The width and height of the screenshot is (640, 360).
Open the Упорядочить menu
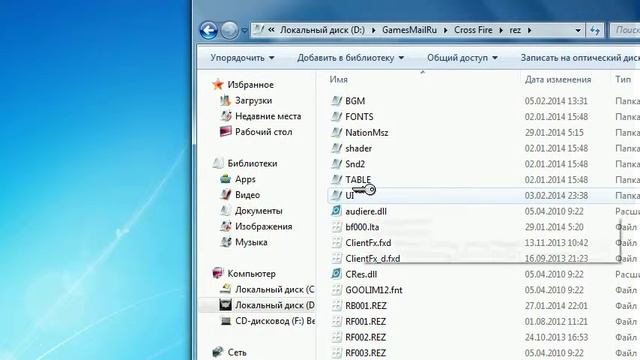(x=242, y=58)
